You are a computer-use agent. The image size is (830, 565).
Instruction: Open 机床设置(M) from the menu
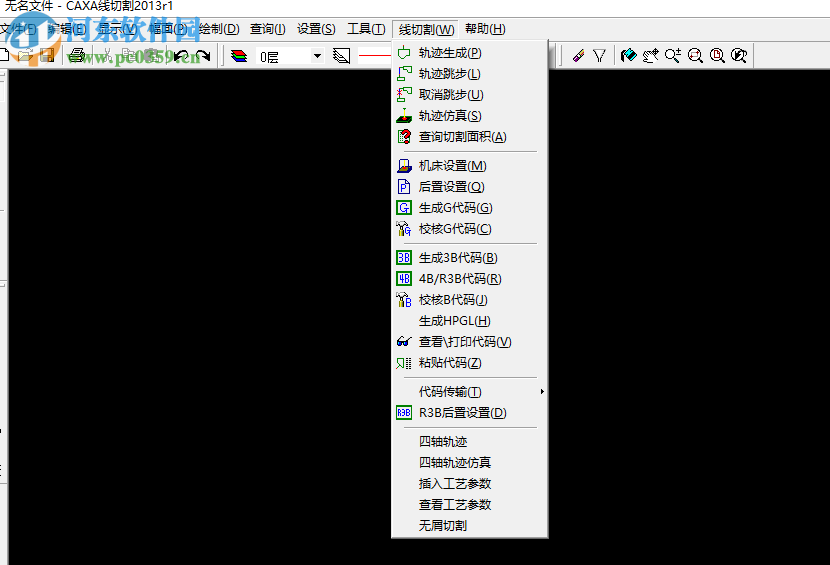pos(470,166)
